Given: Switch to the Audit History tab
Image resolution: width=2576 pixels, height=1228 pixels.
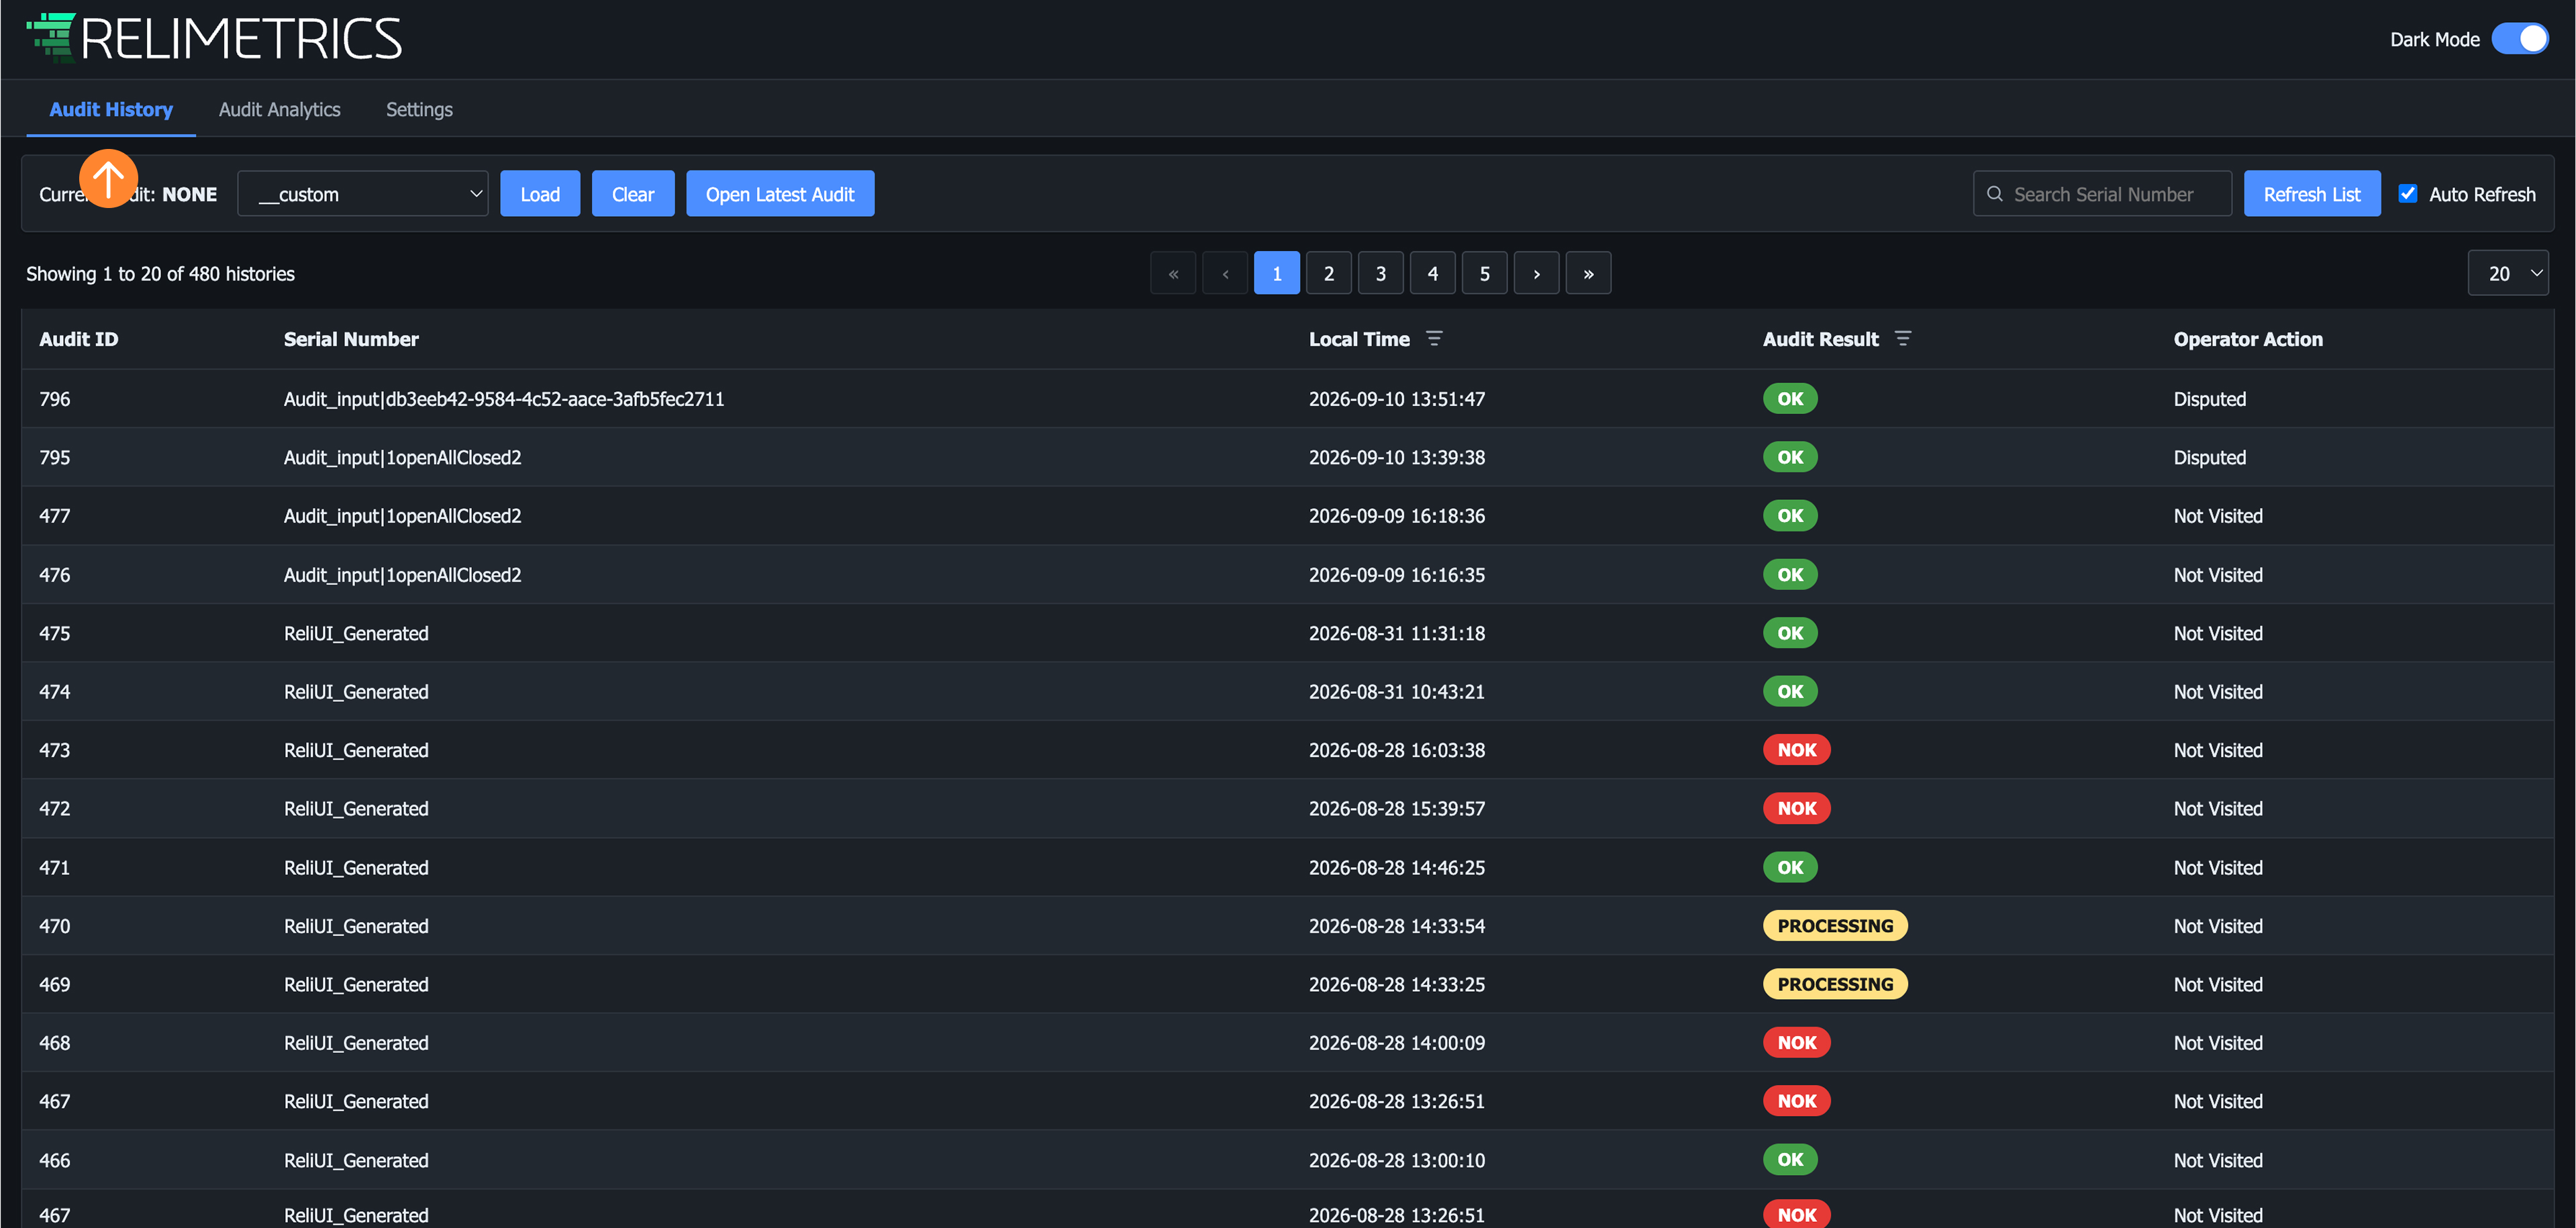Looking at the screenshot, I should pyautogui.click(x=111, y=110).
